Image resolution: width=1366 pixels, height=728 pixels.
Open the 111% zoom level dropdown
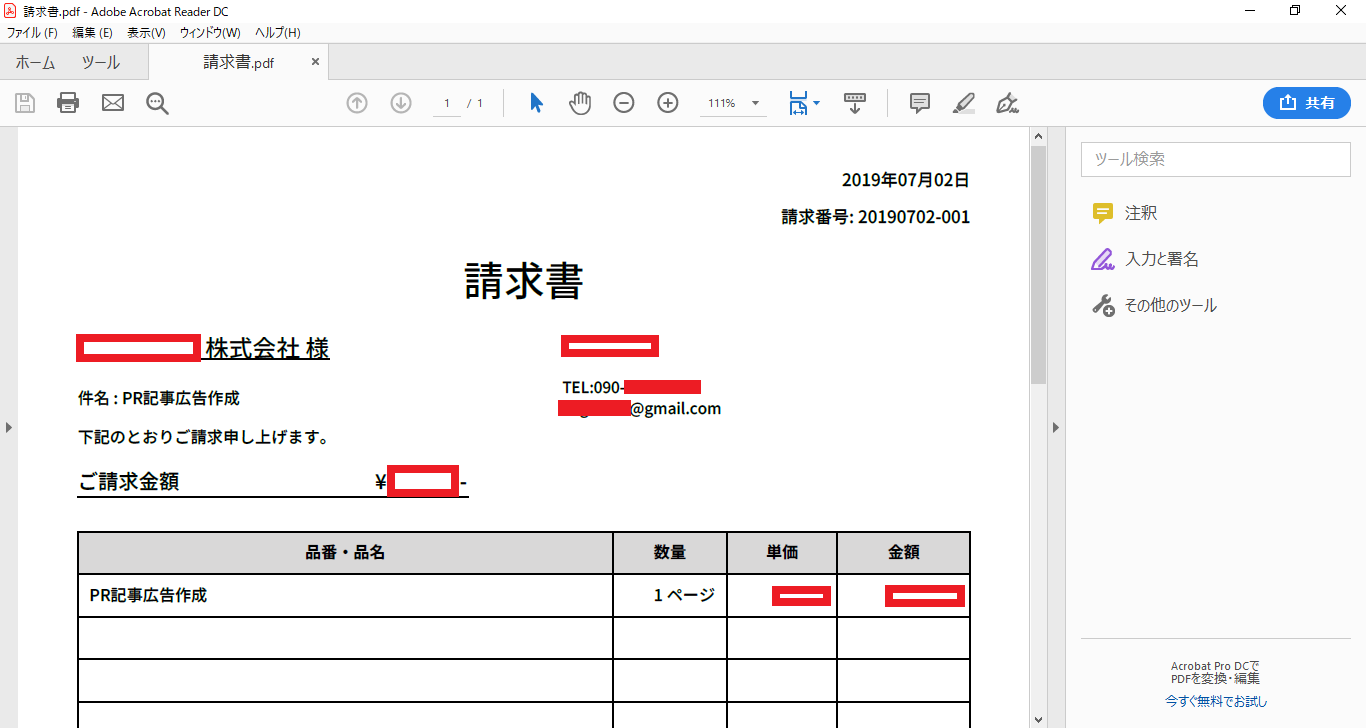755,103
